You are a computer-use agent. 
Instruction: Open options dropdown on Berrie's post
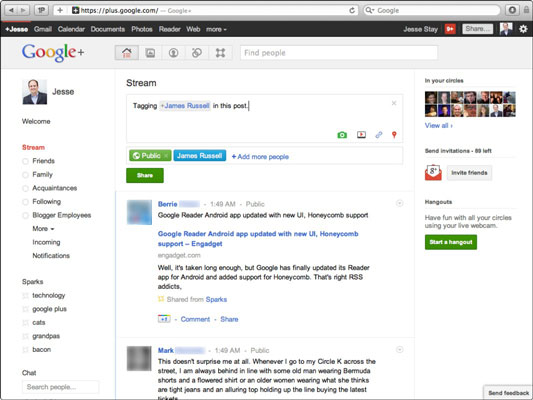(x=399, y=203)
